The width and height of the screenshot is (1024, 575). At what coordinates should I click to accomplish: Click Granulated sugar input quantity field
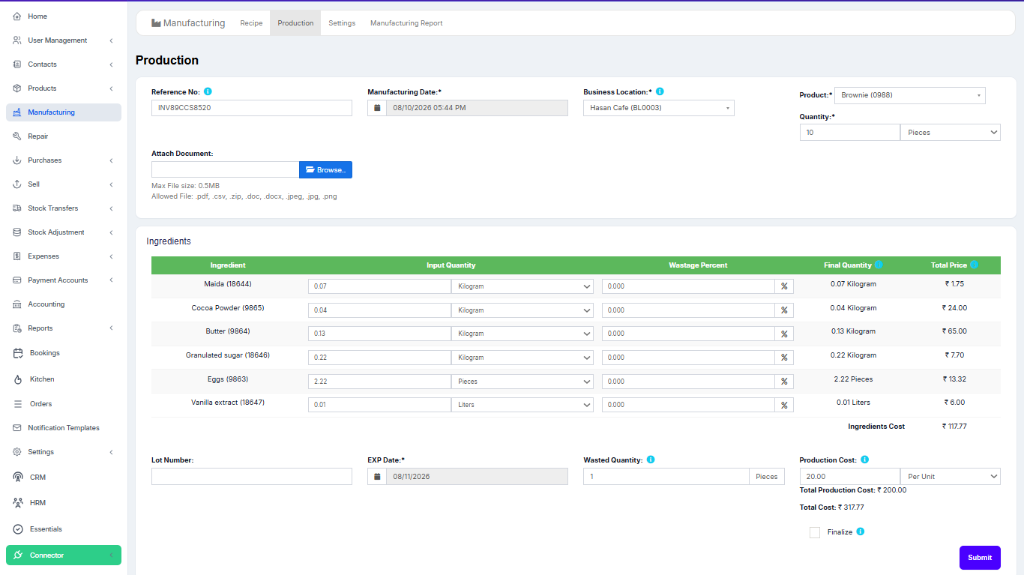pyautogui.click(x=379, y=357)
